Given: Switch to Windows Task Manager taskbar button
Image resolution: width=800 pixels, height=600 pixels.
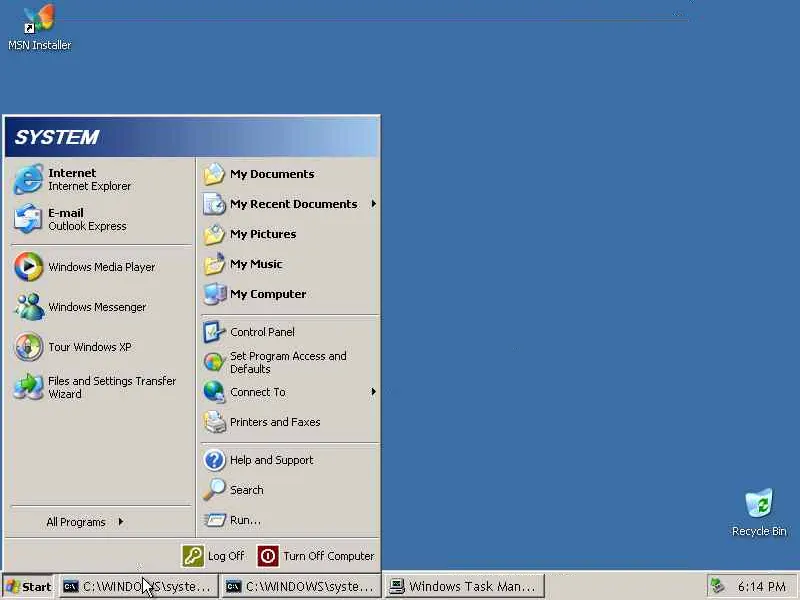Looking at the screenshot, I should [464, 586].
